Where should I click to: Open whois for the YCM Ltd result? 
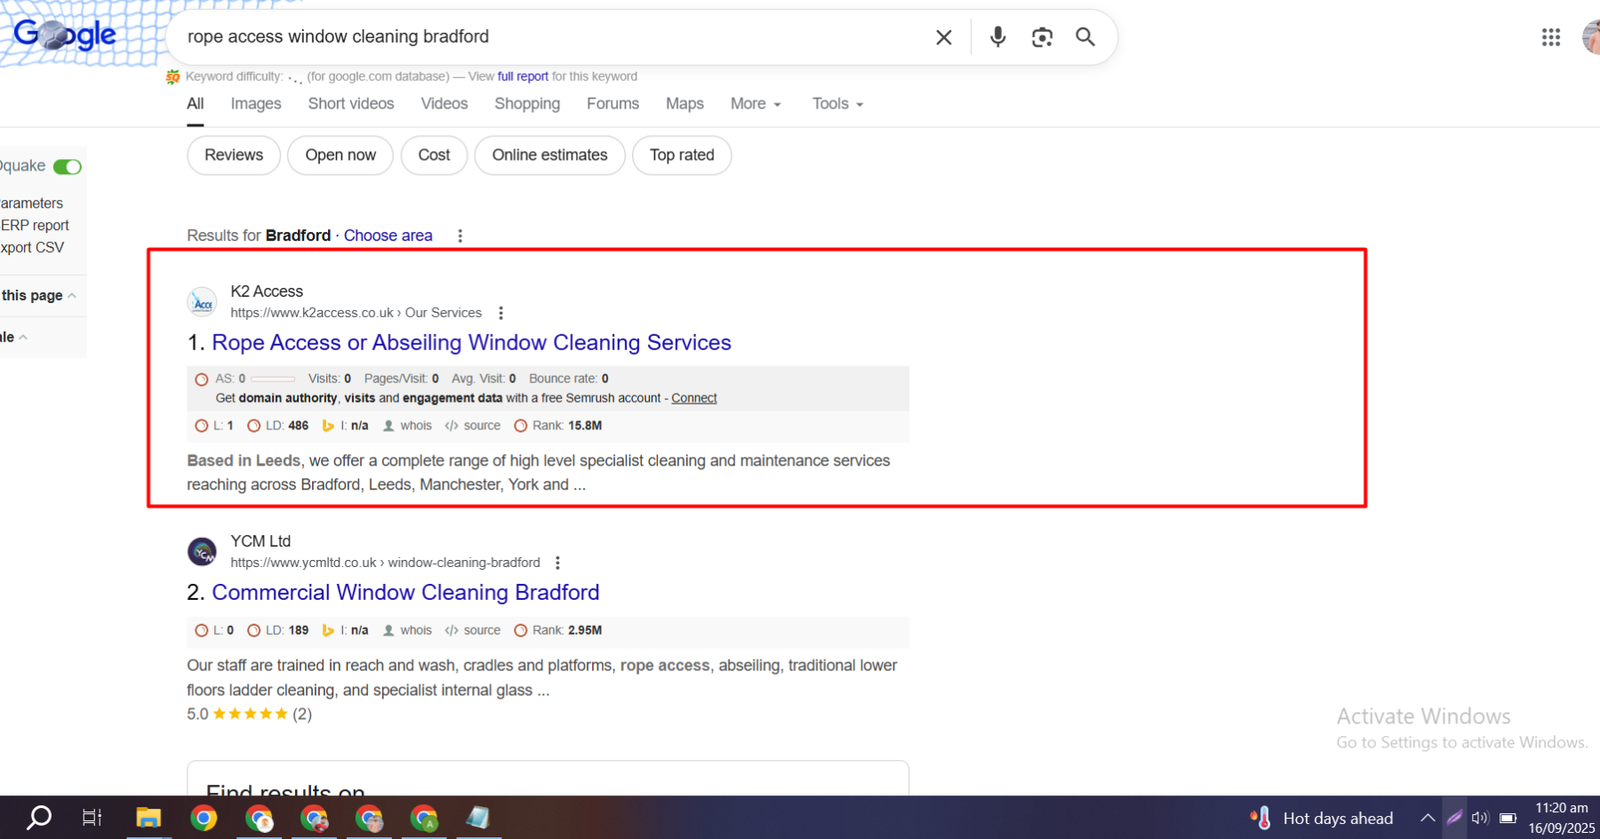[415, 631]
